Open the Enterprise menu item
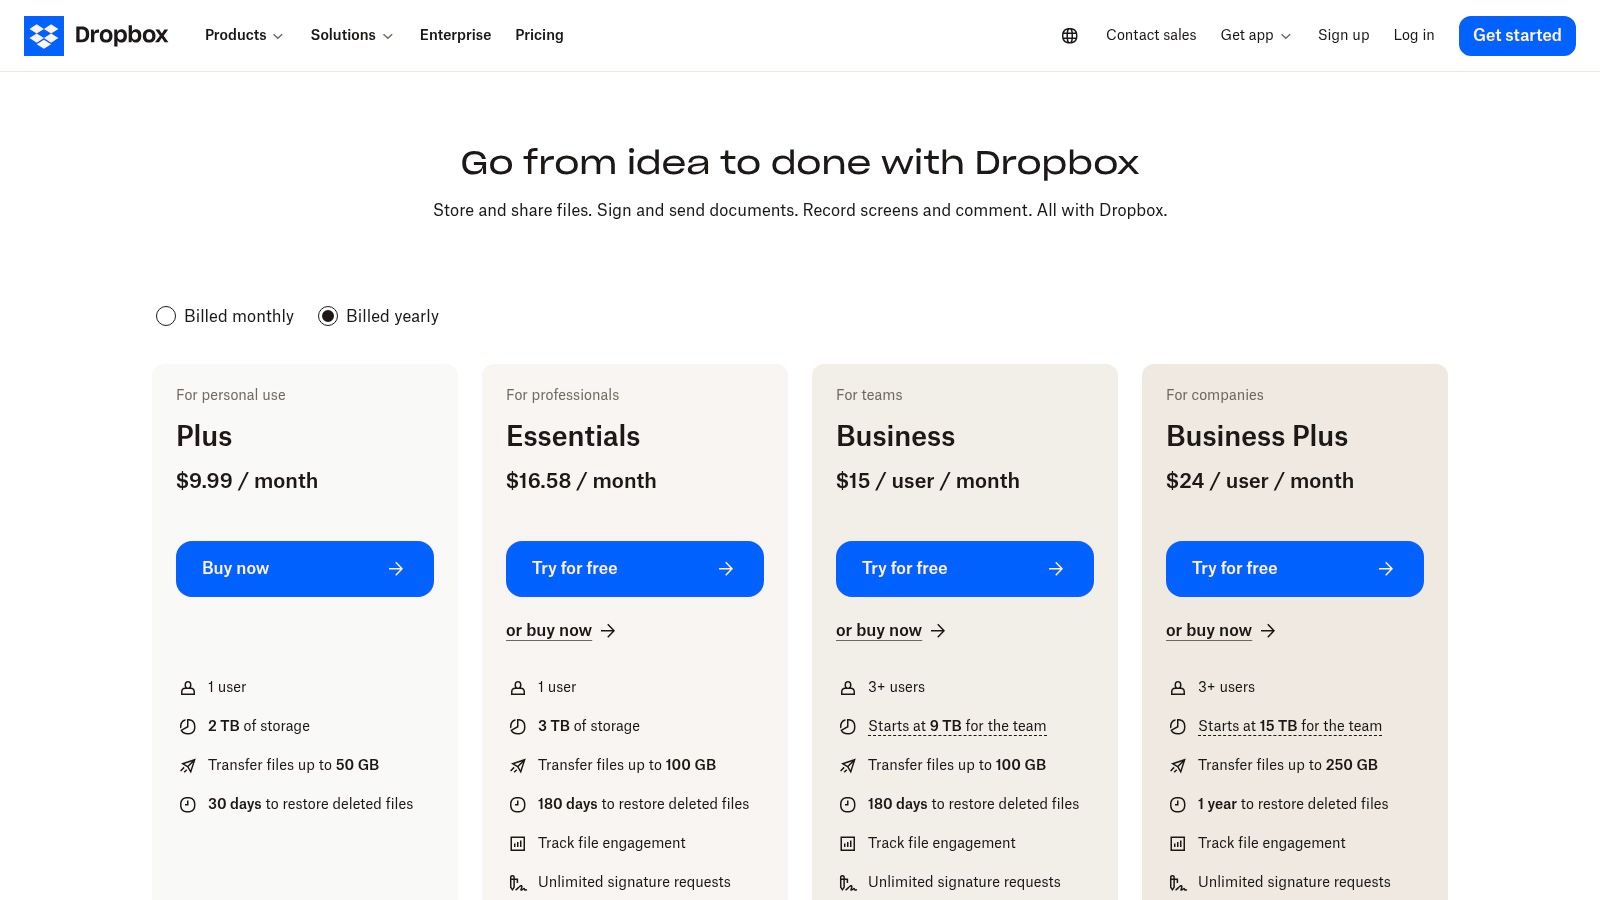This screenshot has height=900, width=1600. pos(455,35)
